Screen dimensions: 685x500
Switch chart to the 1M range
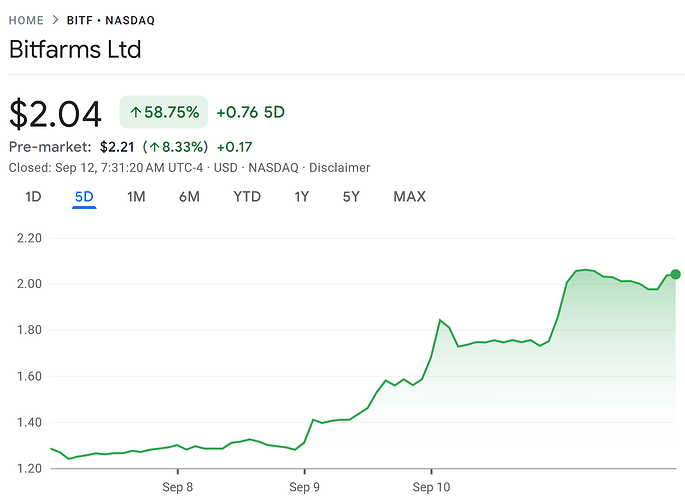[136, 197]
